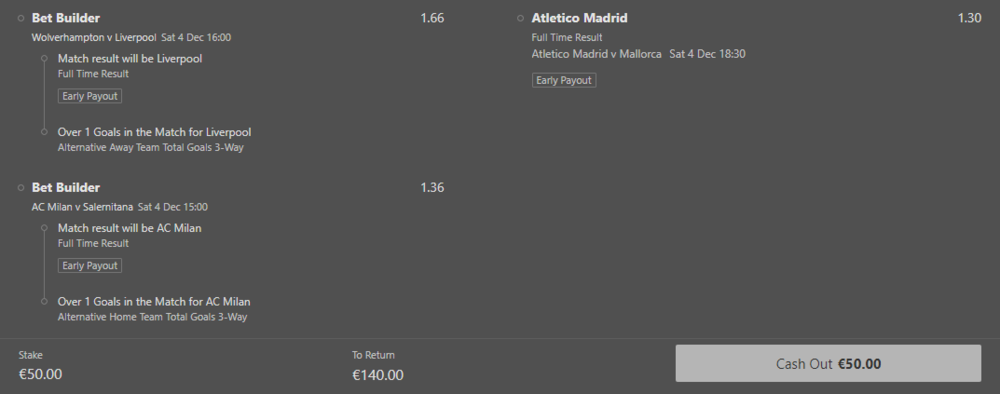This screenshot has width=1000, height=394.
Task: Click the Cash Out €50.00 button
Action: (x=828, y=363)
